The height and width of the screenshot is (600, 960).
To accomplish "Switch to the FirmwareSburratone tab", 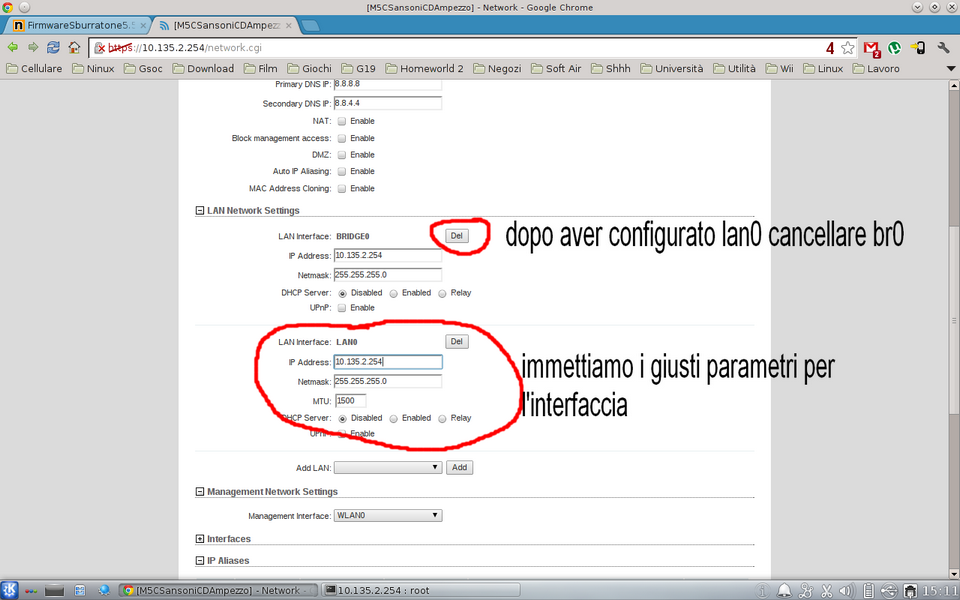I will coord(76,24).
